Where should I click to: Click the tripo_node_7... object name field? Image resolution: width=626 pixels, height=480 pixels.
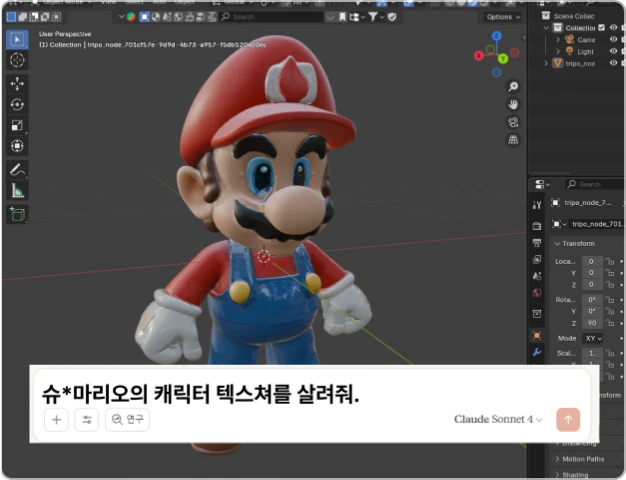click(587, 203)
